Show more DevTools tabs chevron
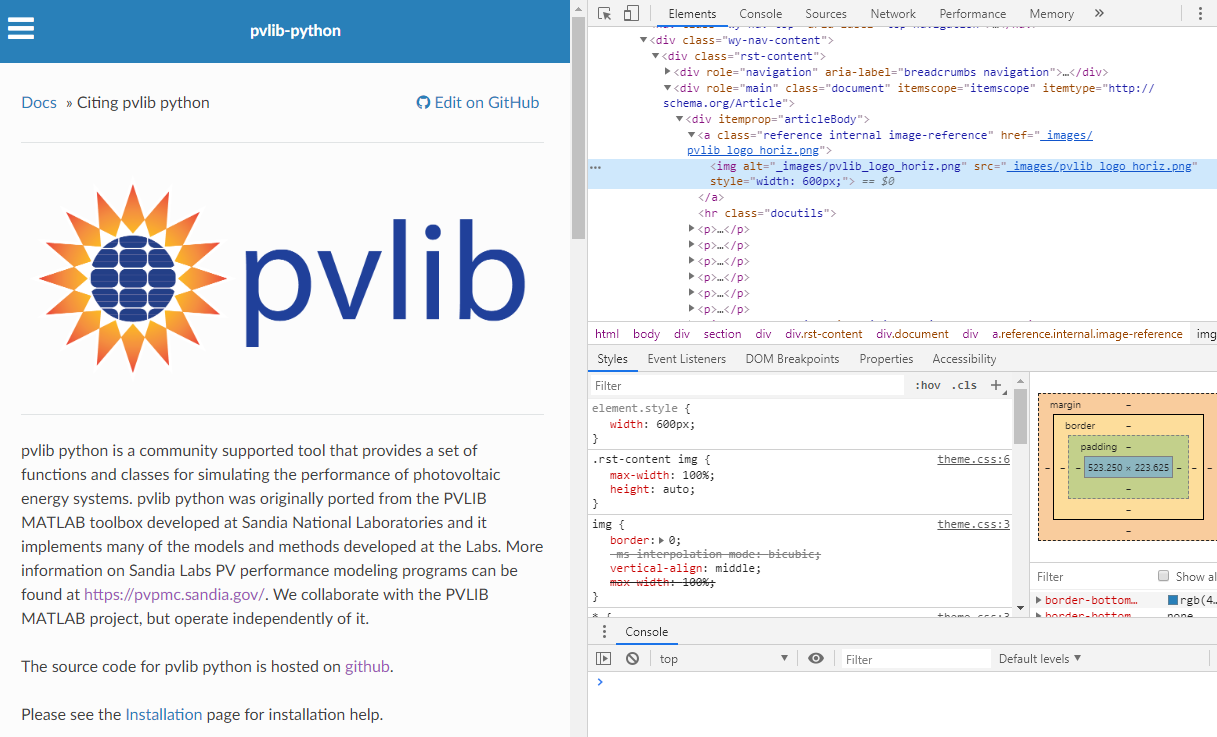 [1099, 13]
